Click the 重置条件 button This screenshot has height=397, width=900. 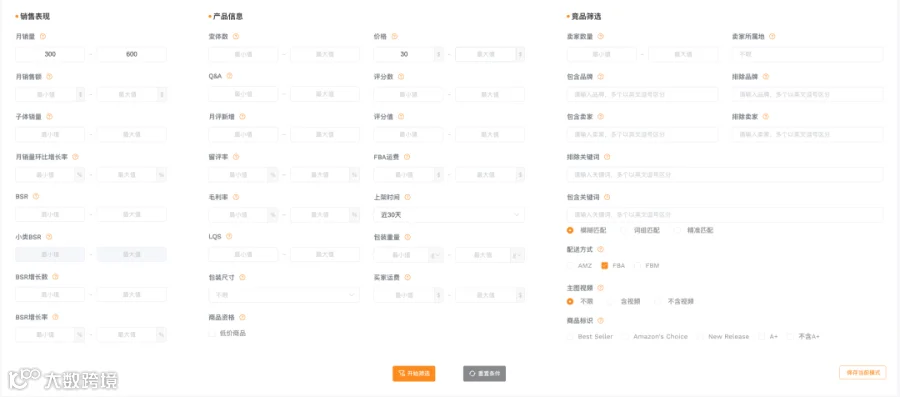pyautogui.click(x=484, y=373)
